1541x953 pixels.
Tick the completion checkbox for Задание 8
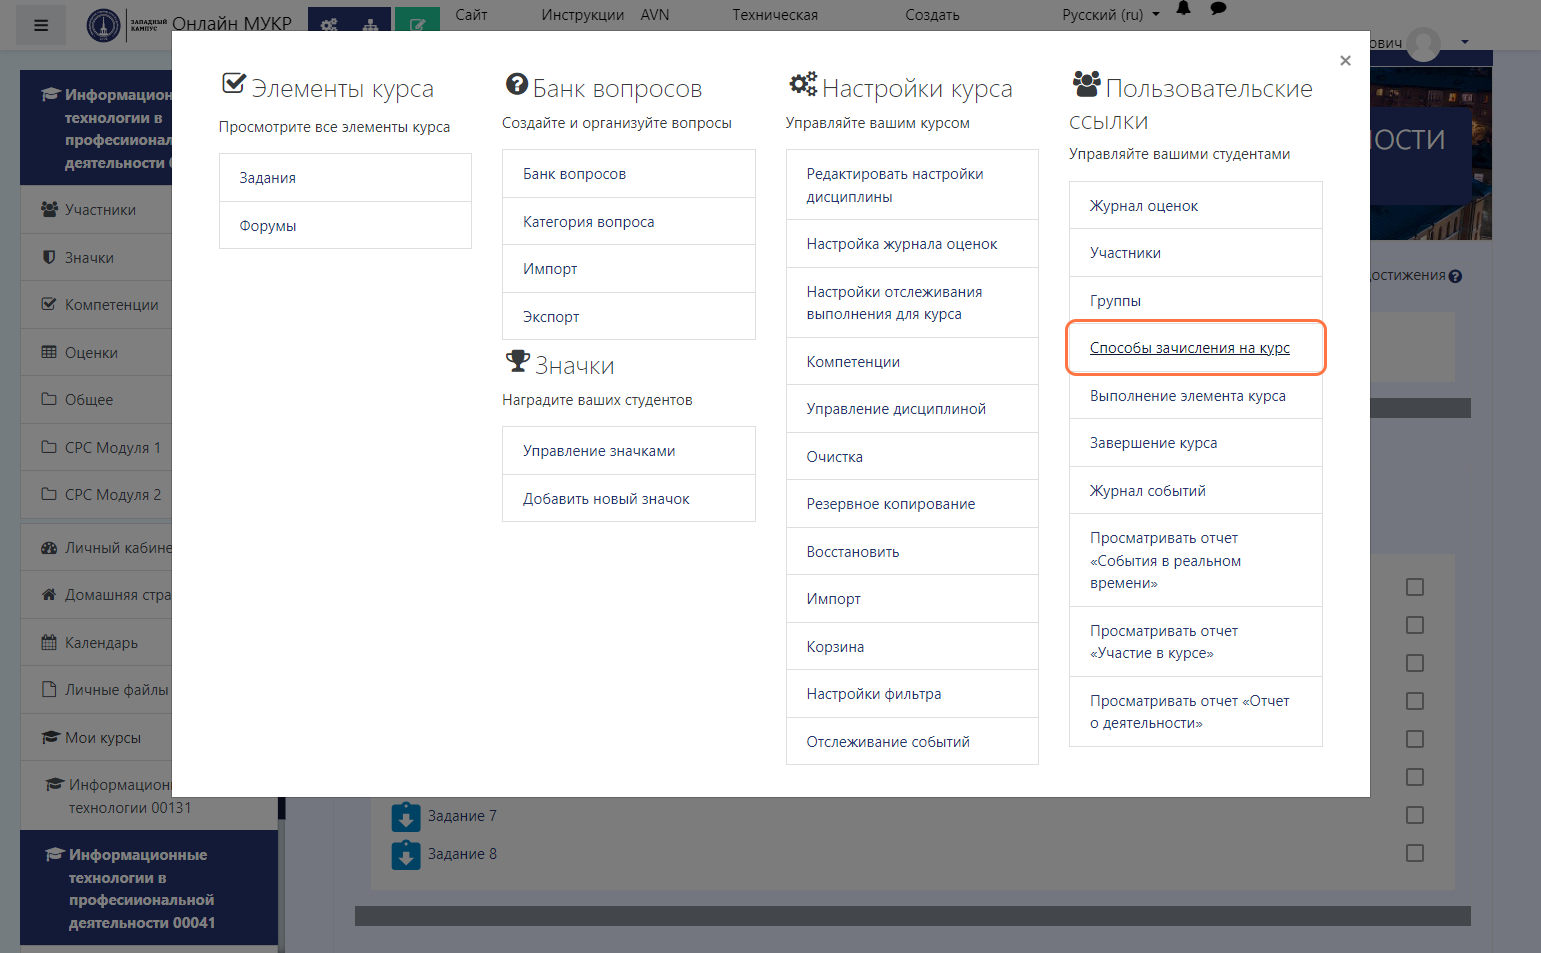pyautogui.click(x=1414, y=853)
